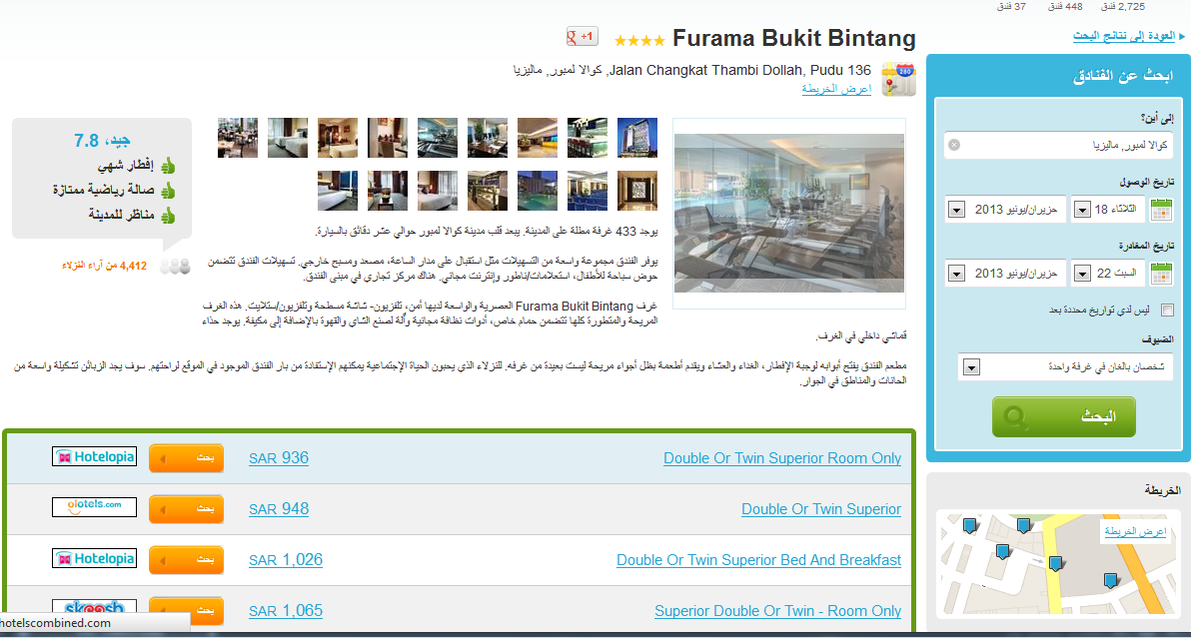Click the Furama Bukit Bintang hotel title
Image resolution: width=1191 pixels, height=638 pixels.
795,39
